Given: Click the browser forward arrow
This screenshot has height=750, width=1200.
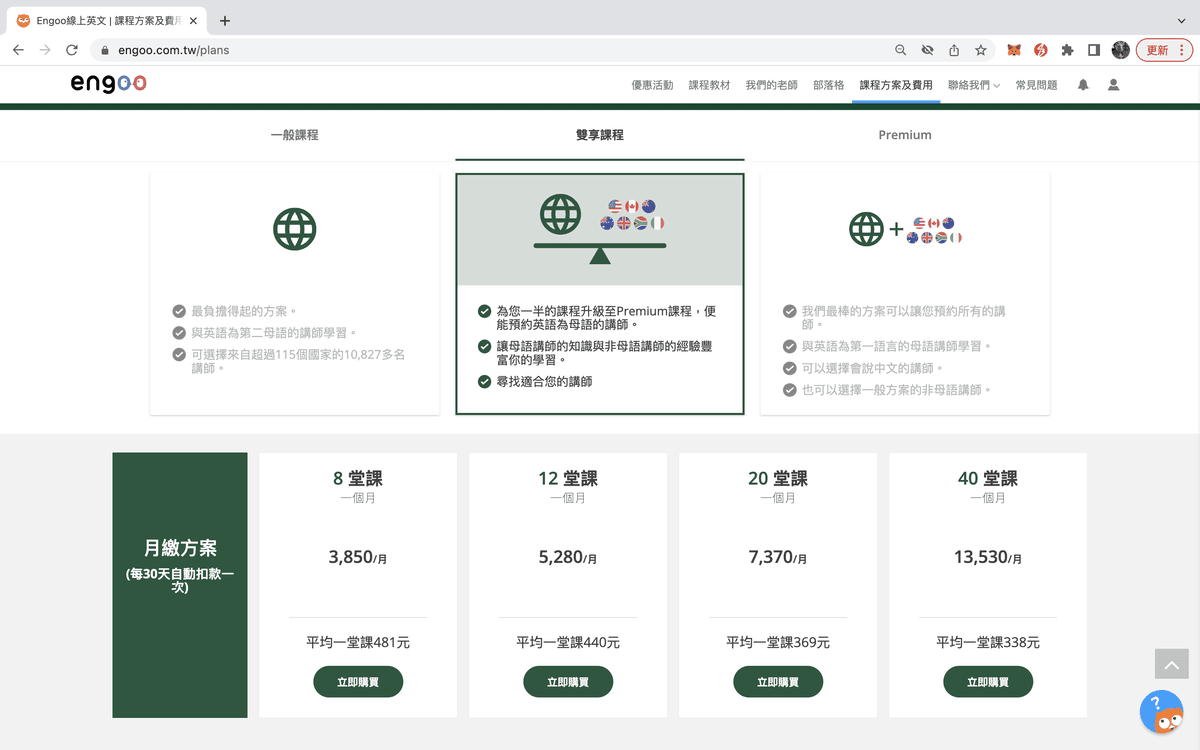Looking at the screenshot, I should click(x=45, y=50).
